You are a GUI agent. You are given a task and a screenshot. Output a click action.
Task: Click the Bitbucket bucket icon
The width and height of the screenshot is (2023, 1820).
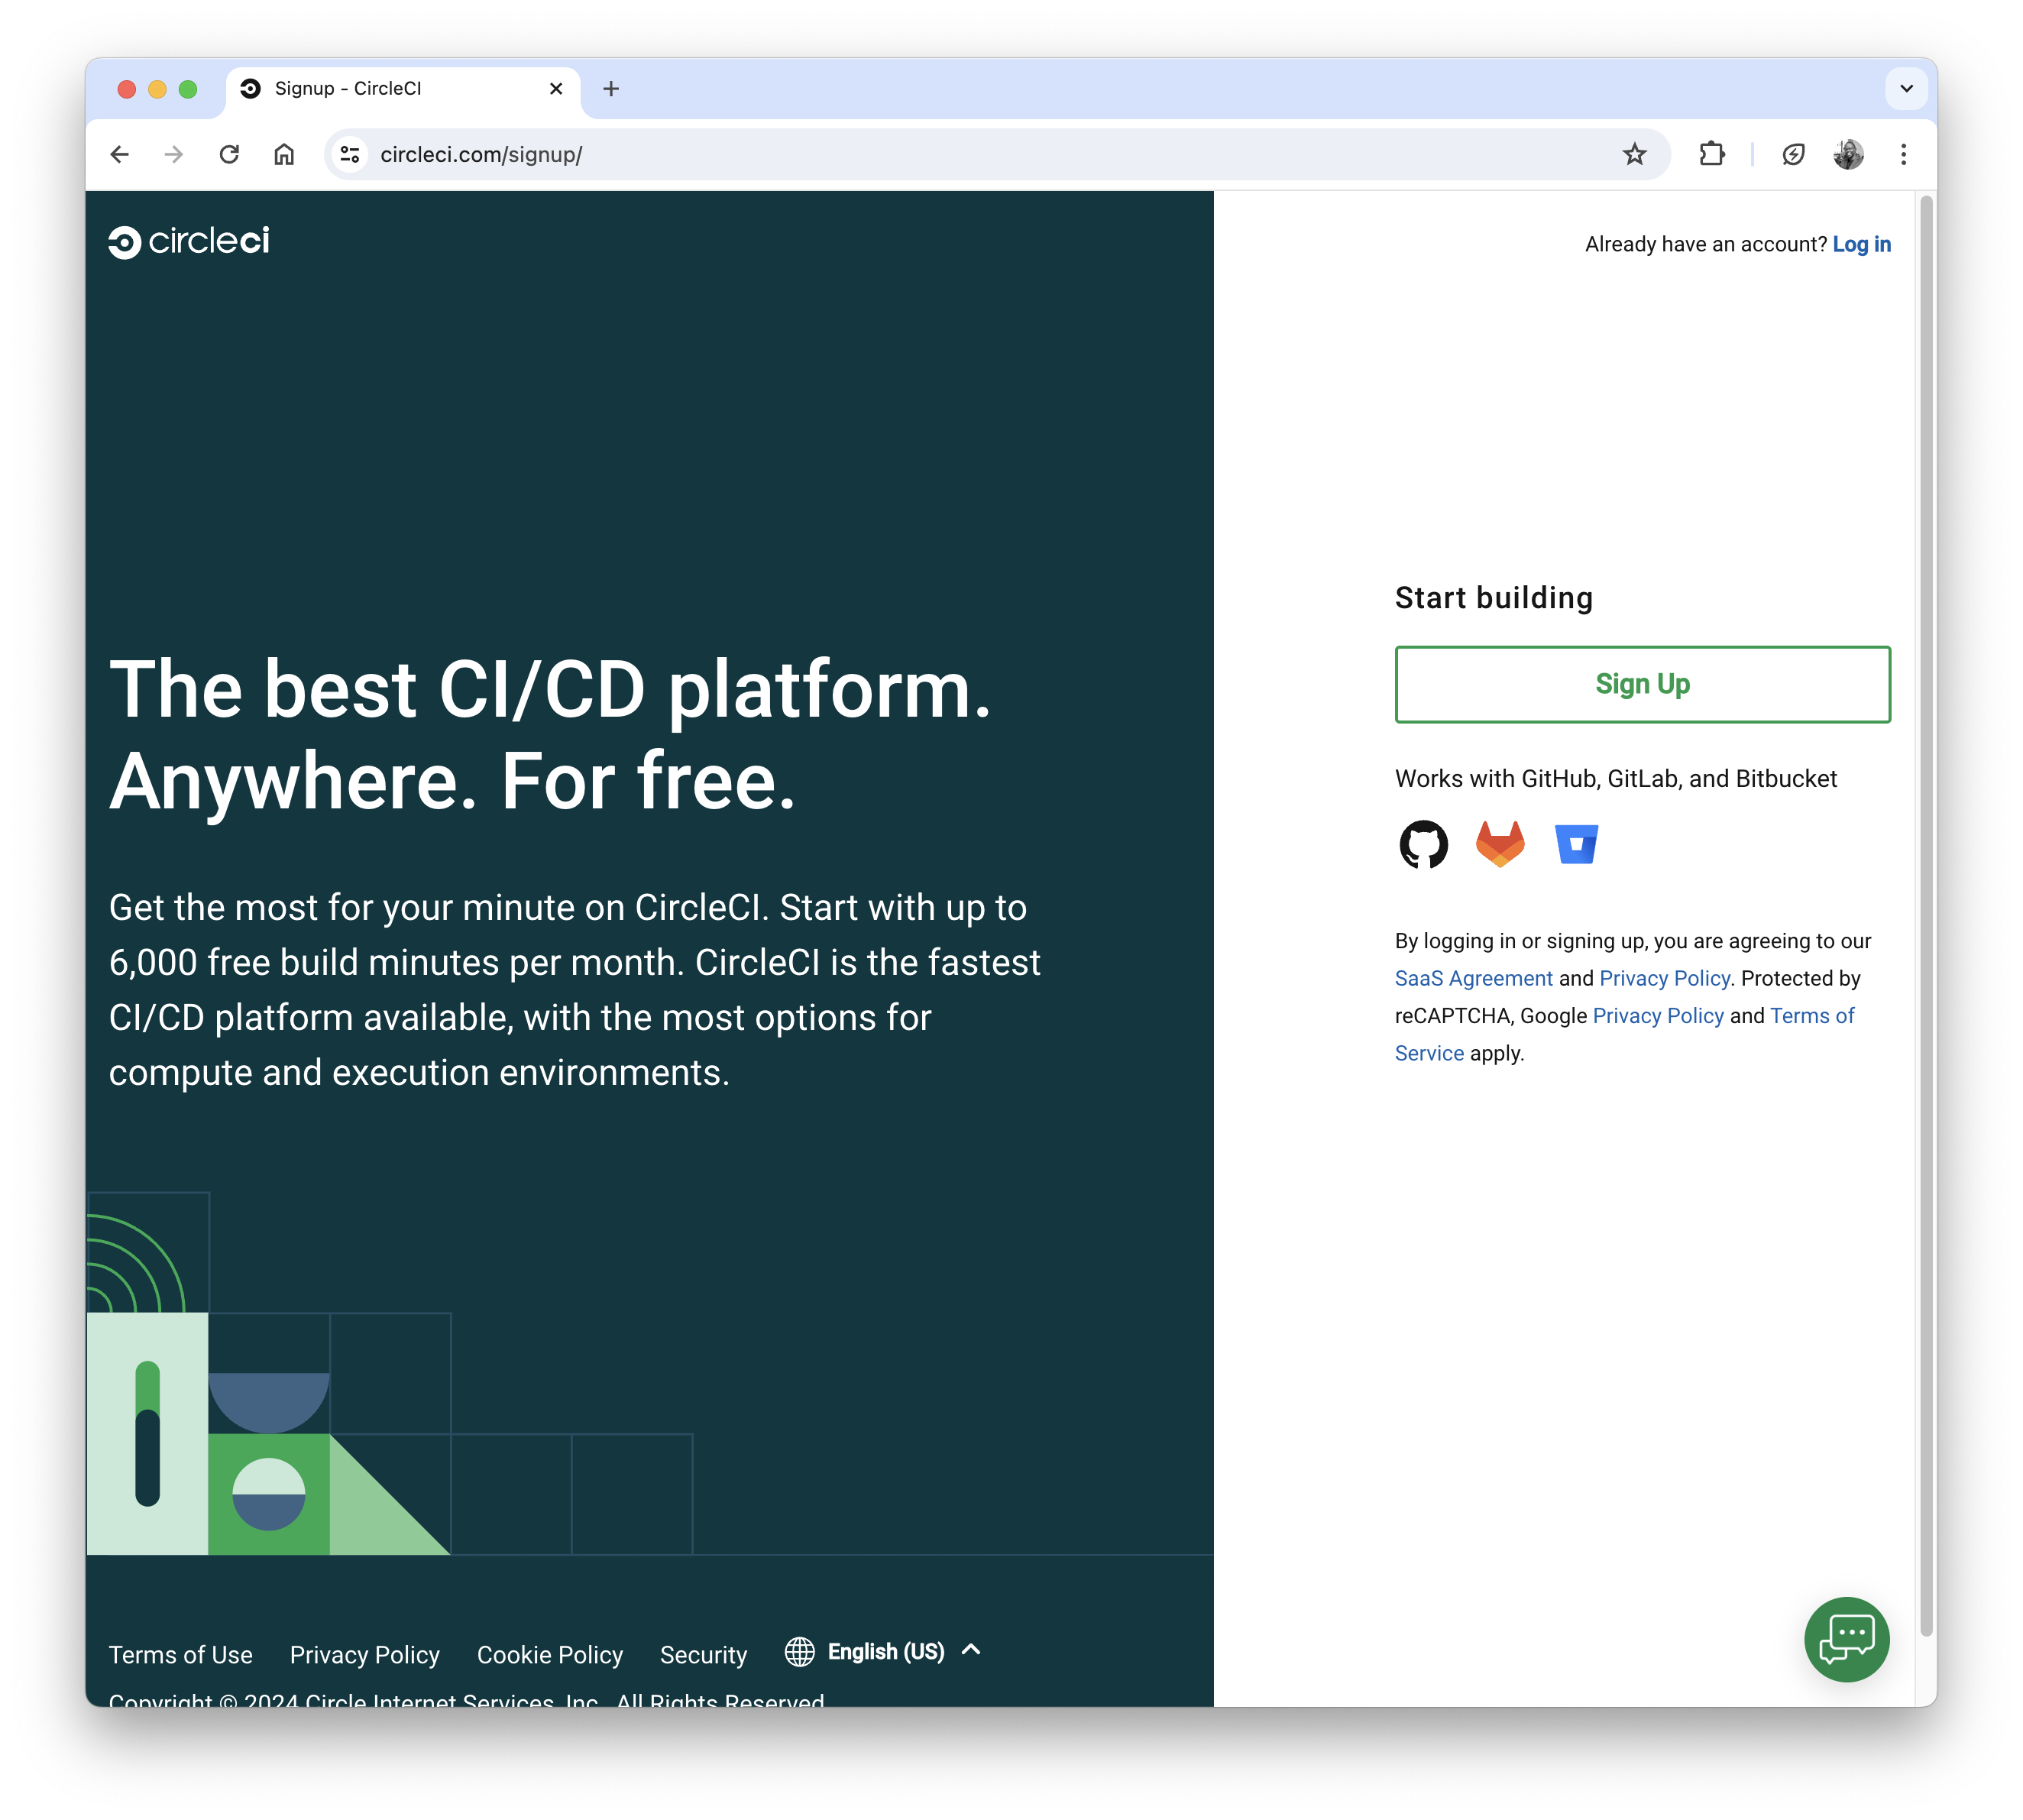(1576, 844)
